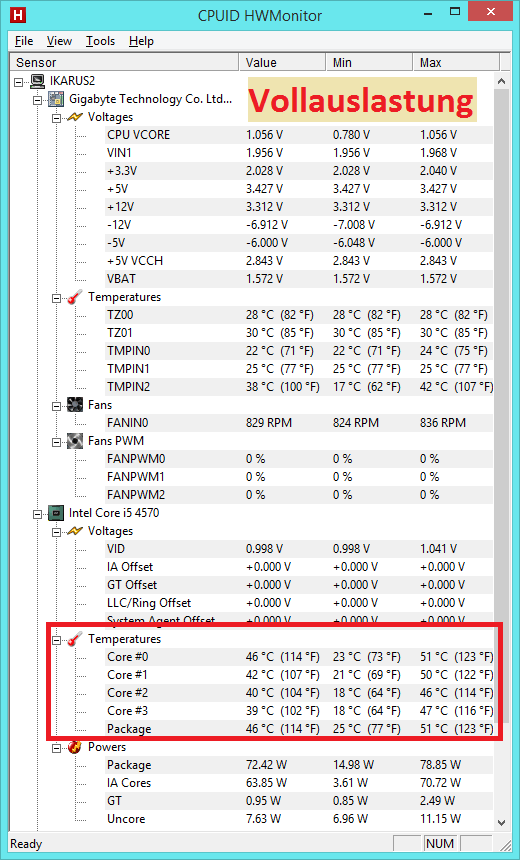
Task: Click the Powers flame icon
Action: coord(75,747)
